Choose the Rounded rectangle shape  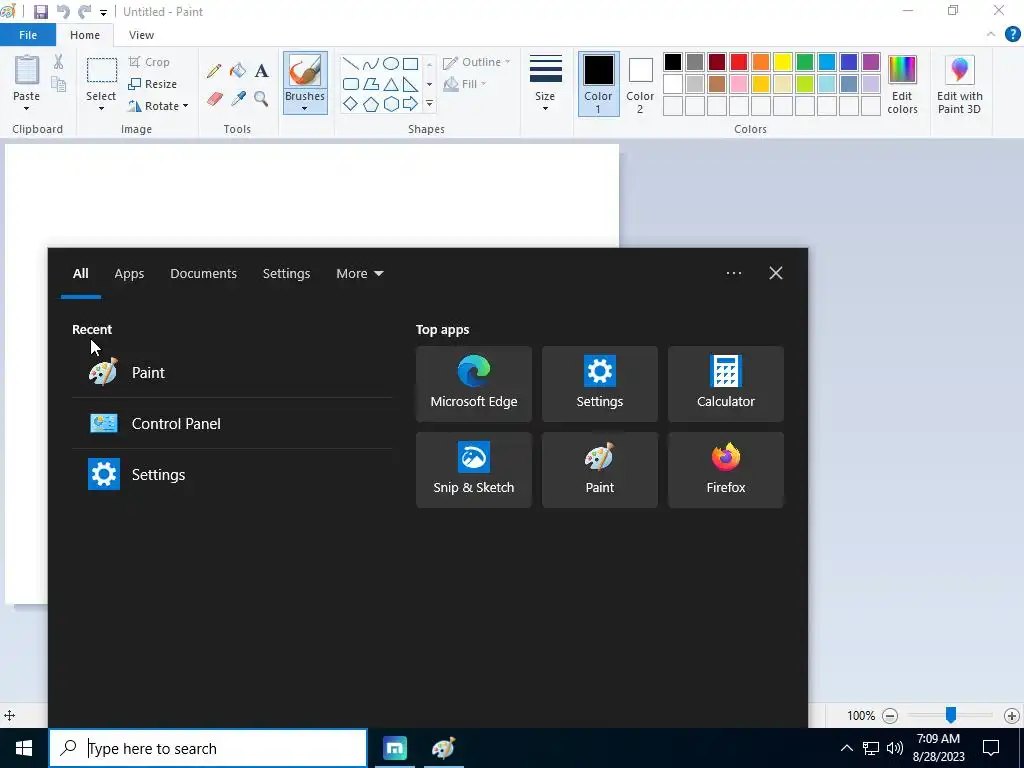pyautogui.click(x=351, y=84)
